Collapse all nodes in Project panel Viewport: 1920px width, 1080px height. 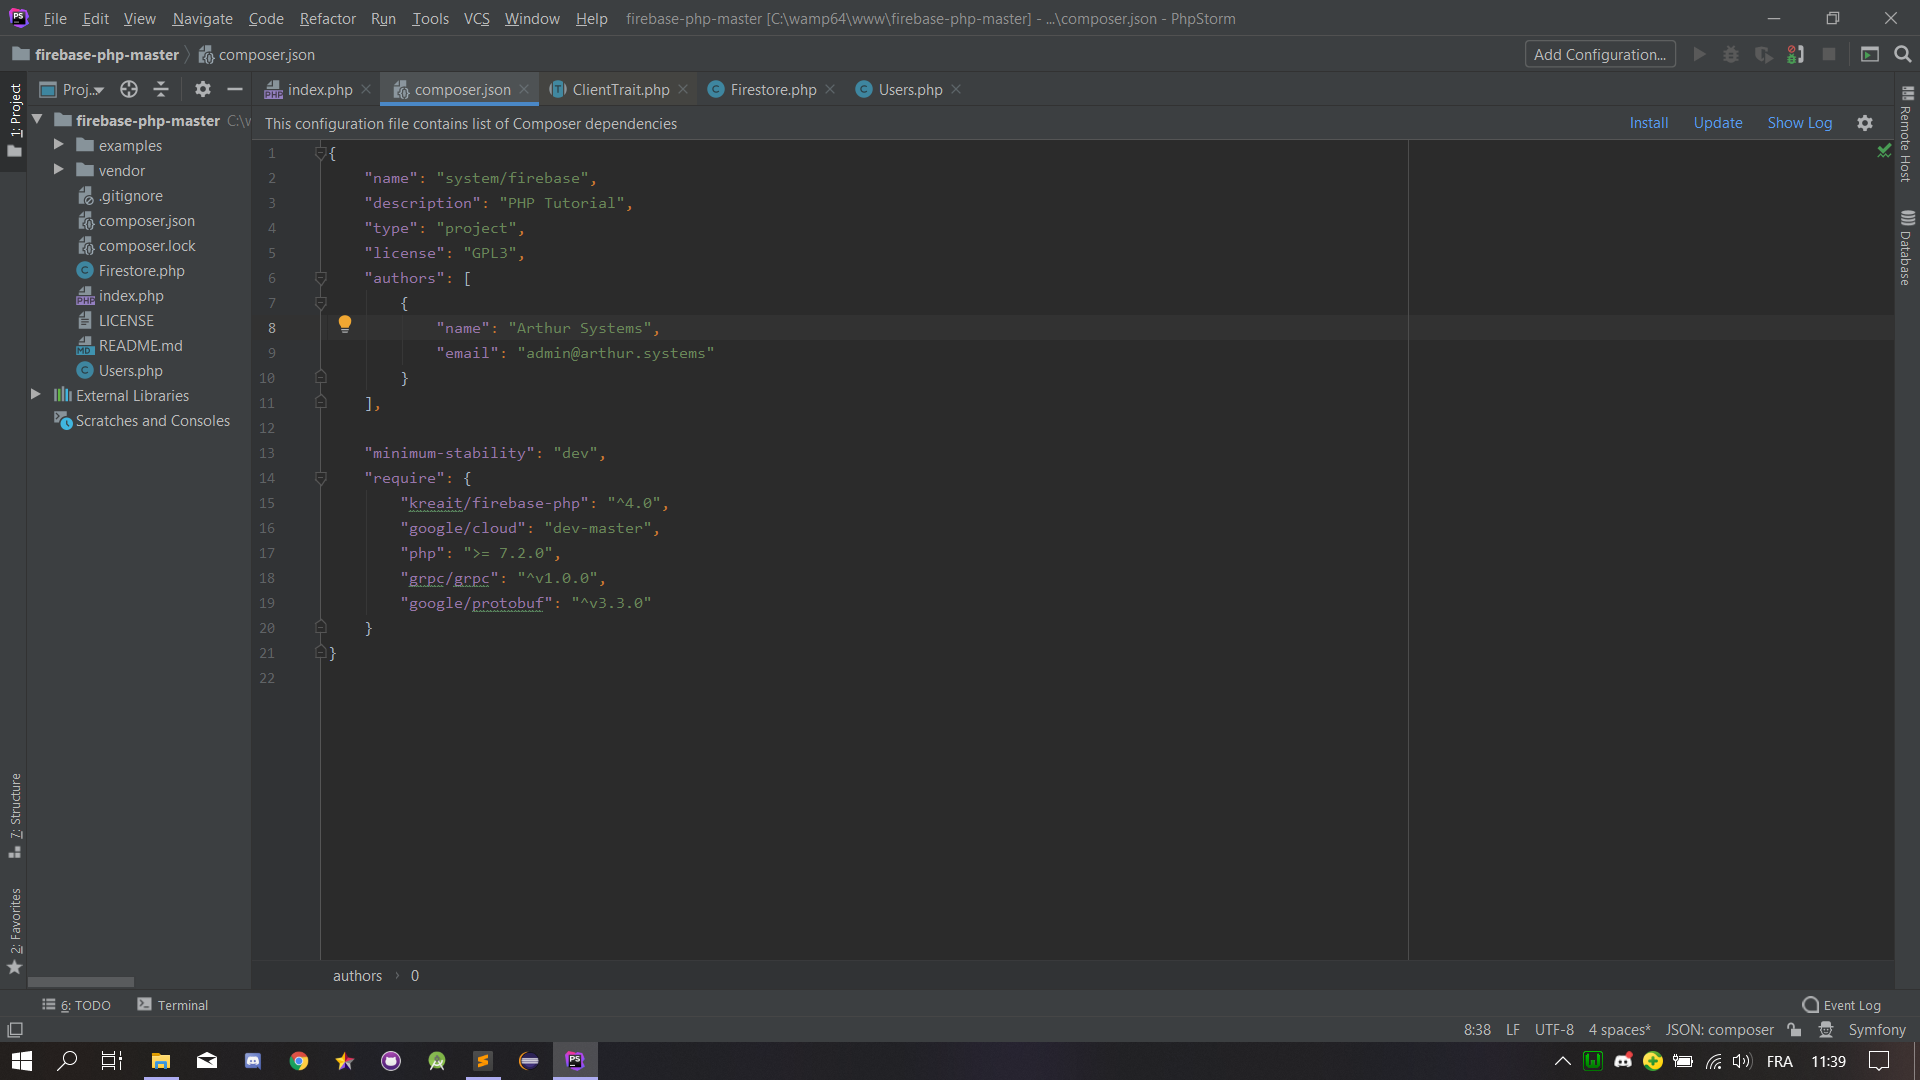pos(160,89)
